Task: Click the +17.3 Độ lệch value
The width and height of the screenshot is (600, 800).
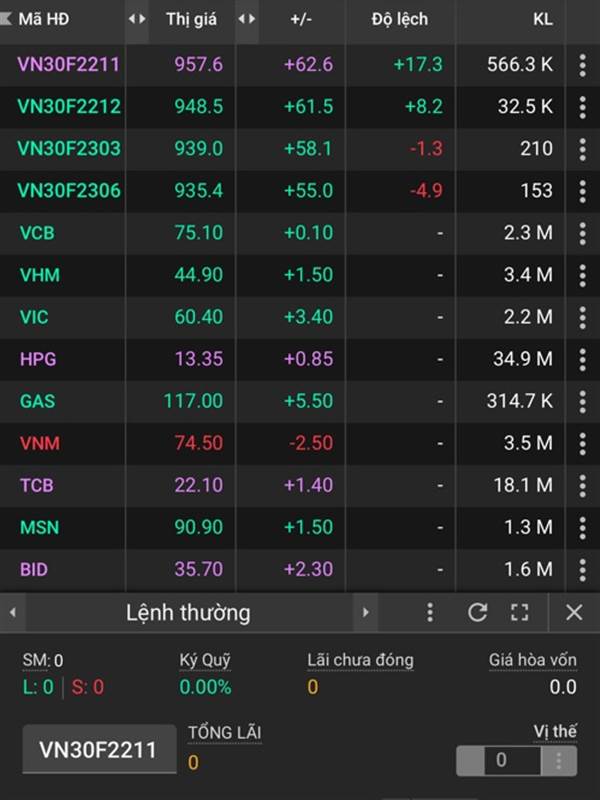Action: (418, 64)
